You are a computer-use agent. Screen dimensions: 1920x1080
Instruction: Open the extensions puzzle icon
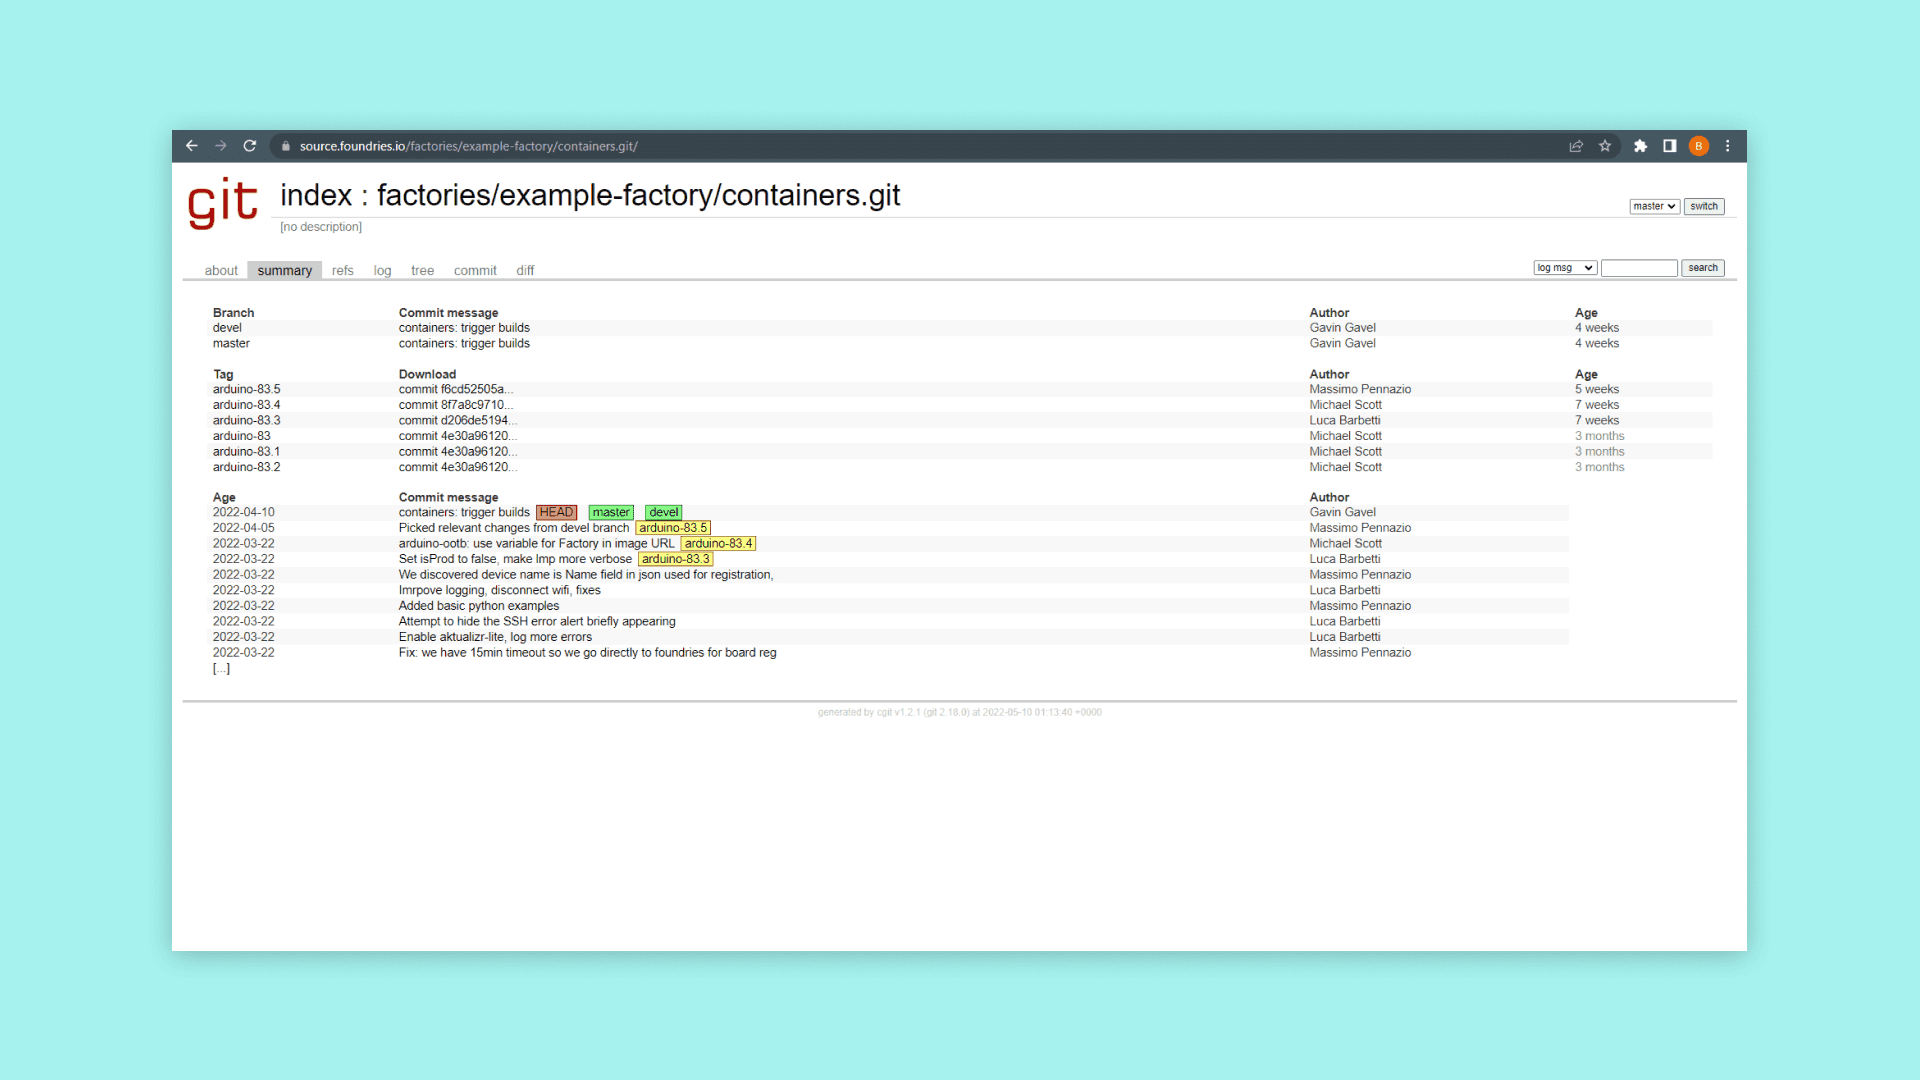1640,146
